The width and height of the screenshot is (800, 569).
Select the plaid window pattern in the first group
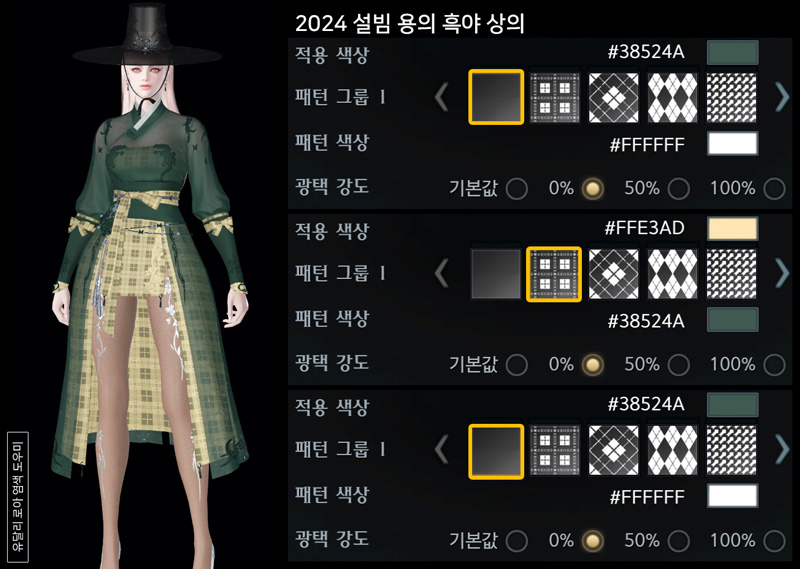click(555, 97)
